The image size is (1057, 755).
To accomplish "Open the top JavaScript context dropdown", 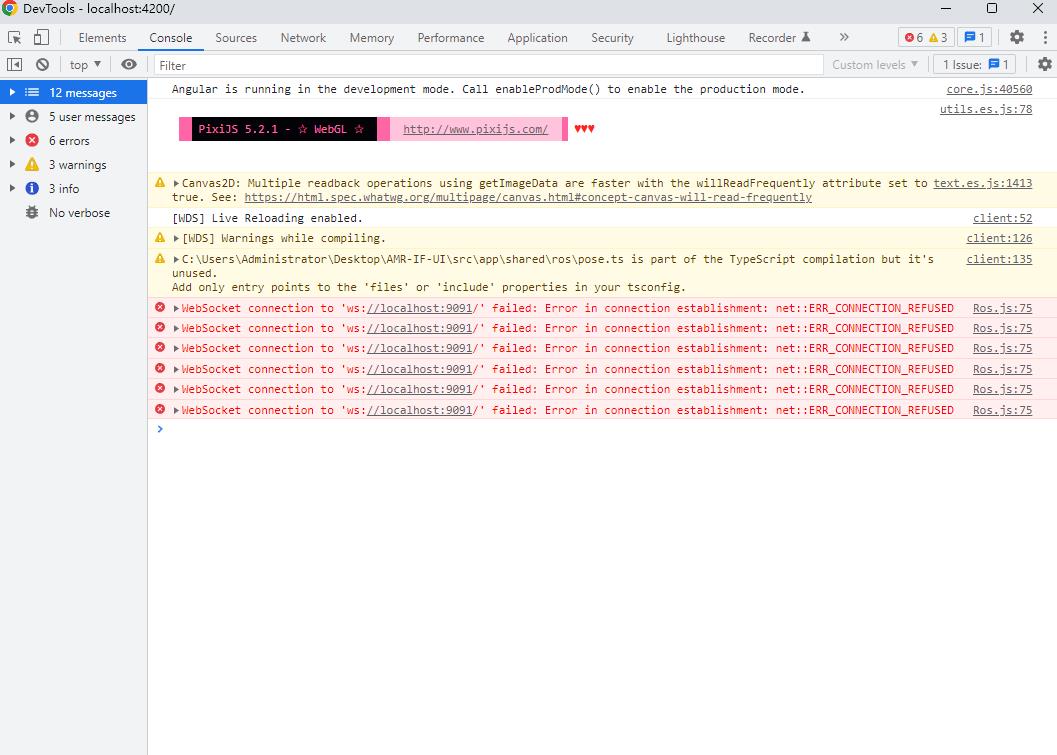I will [85, 65].
